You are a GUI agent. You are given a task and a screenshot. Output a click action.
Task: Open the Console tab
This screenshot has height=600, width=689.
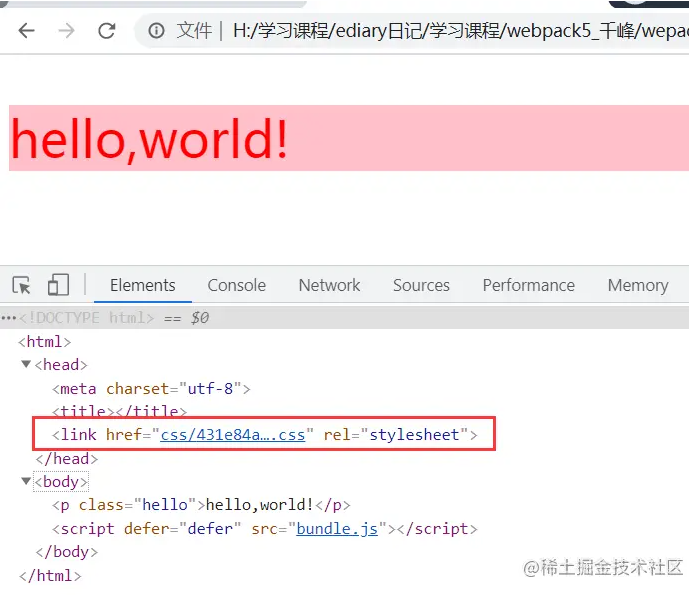coord(236,285)
